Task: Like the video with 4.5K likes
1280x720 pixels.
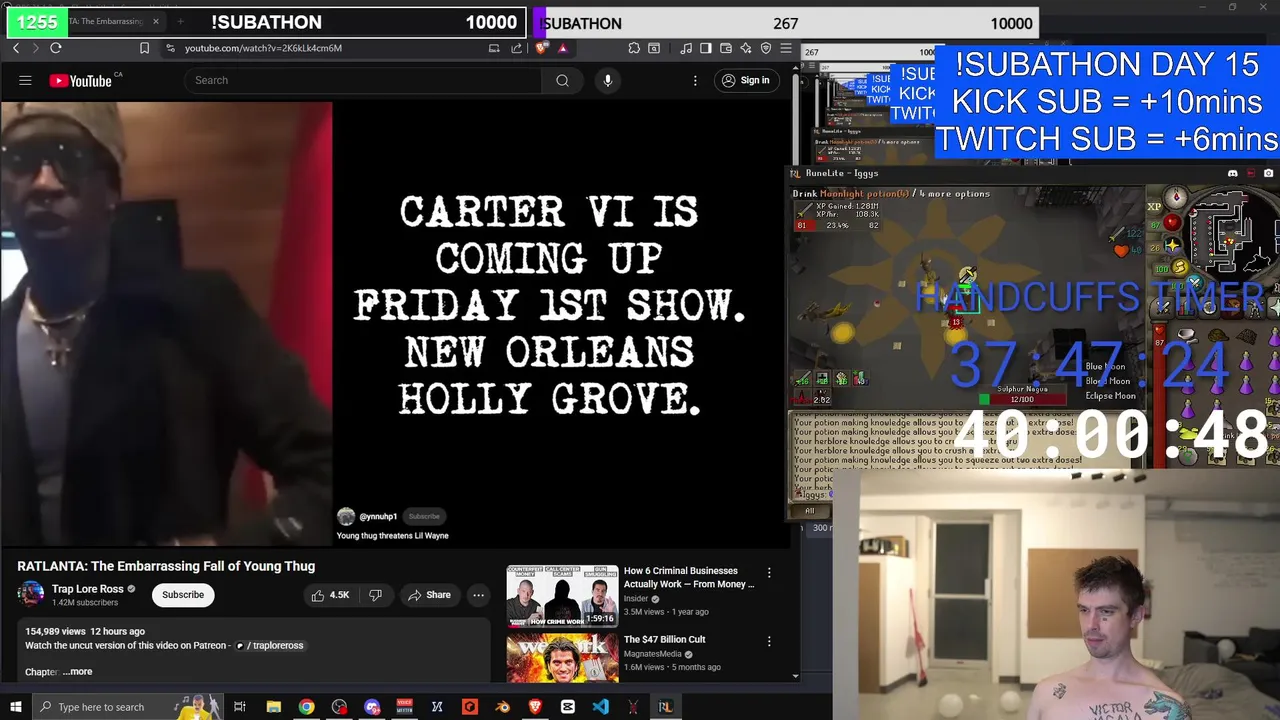Action: 330,595
